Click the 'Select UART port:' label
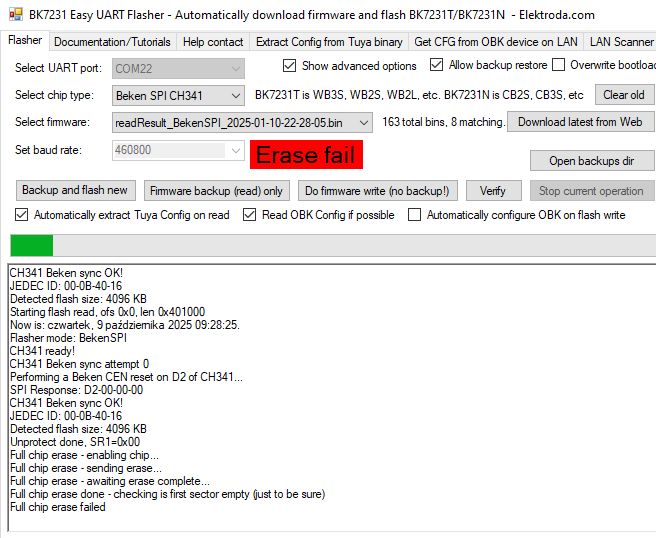 [59, 68]
